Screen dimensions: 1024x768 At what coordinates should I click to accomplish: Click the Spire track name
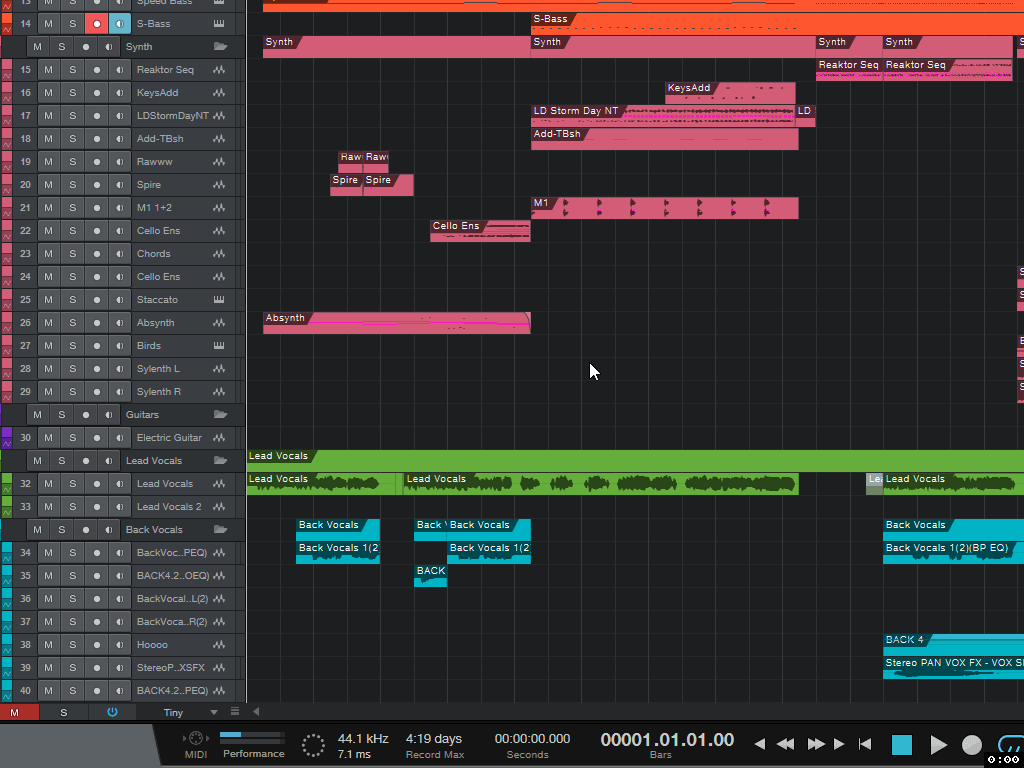(x=149, y=185)
